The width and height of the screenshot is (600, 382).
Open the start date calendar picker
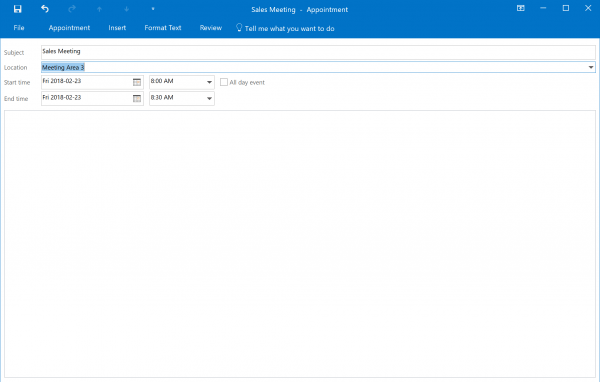tap(137, 82)
